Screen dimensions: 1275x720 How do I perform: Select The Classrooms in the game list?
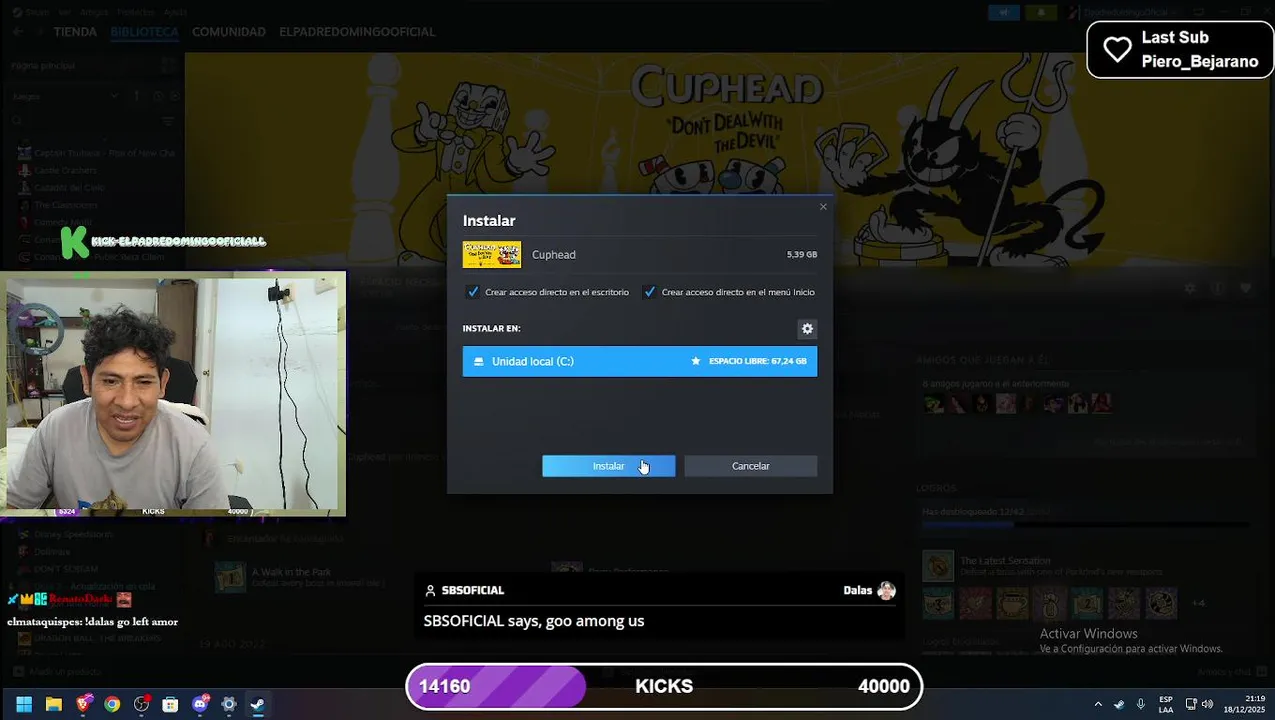[x=65, y=205]
